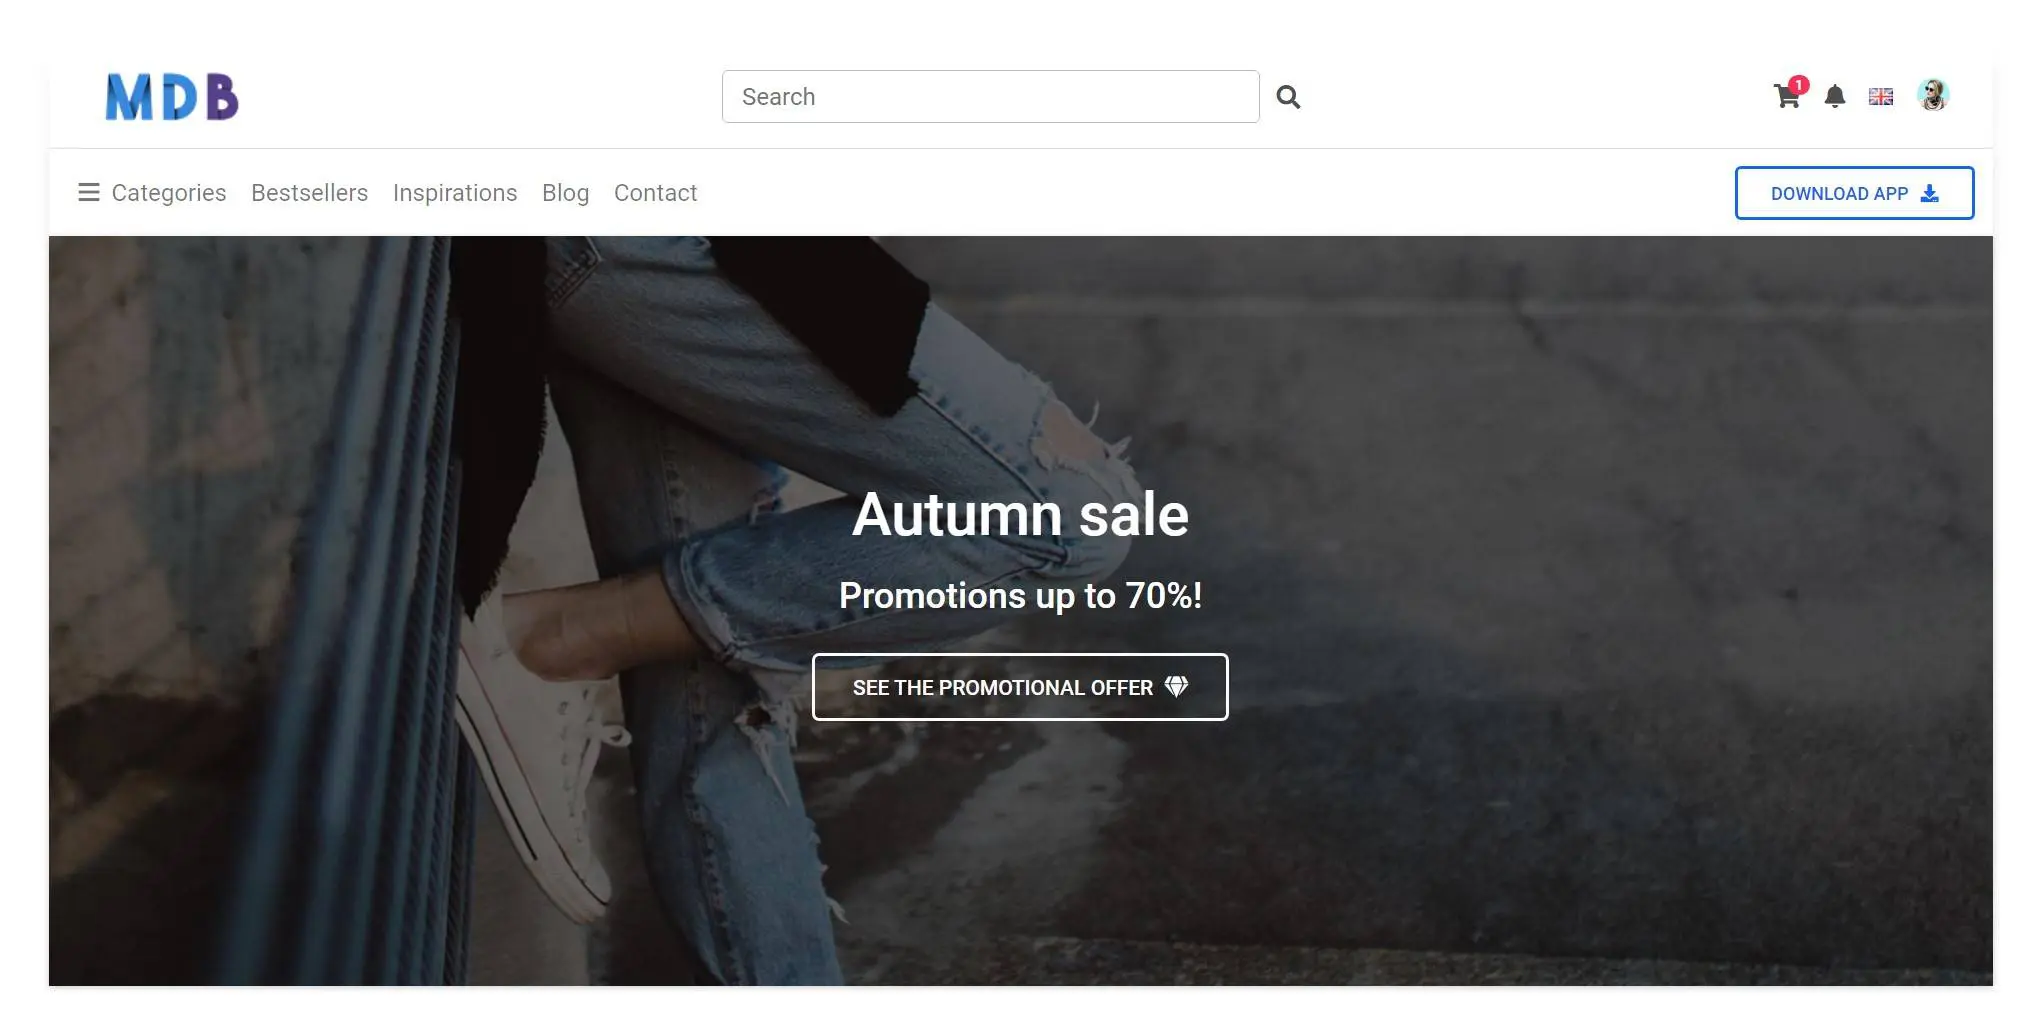Go to the Bestsellers page
This screenshot has height=1033, width=2040.
click(309, 193)
